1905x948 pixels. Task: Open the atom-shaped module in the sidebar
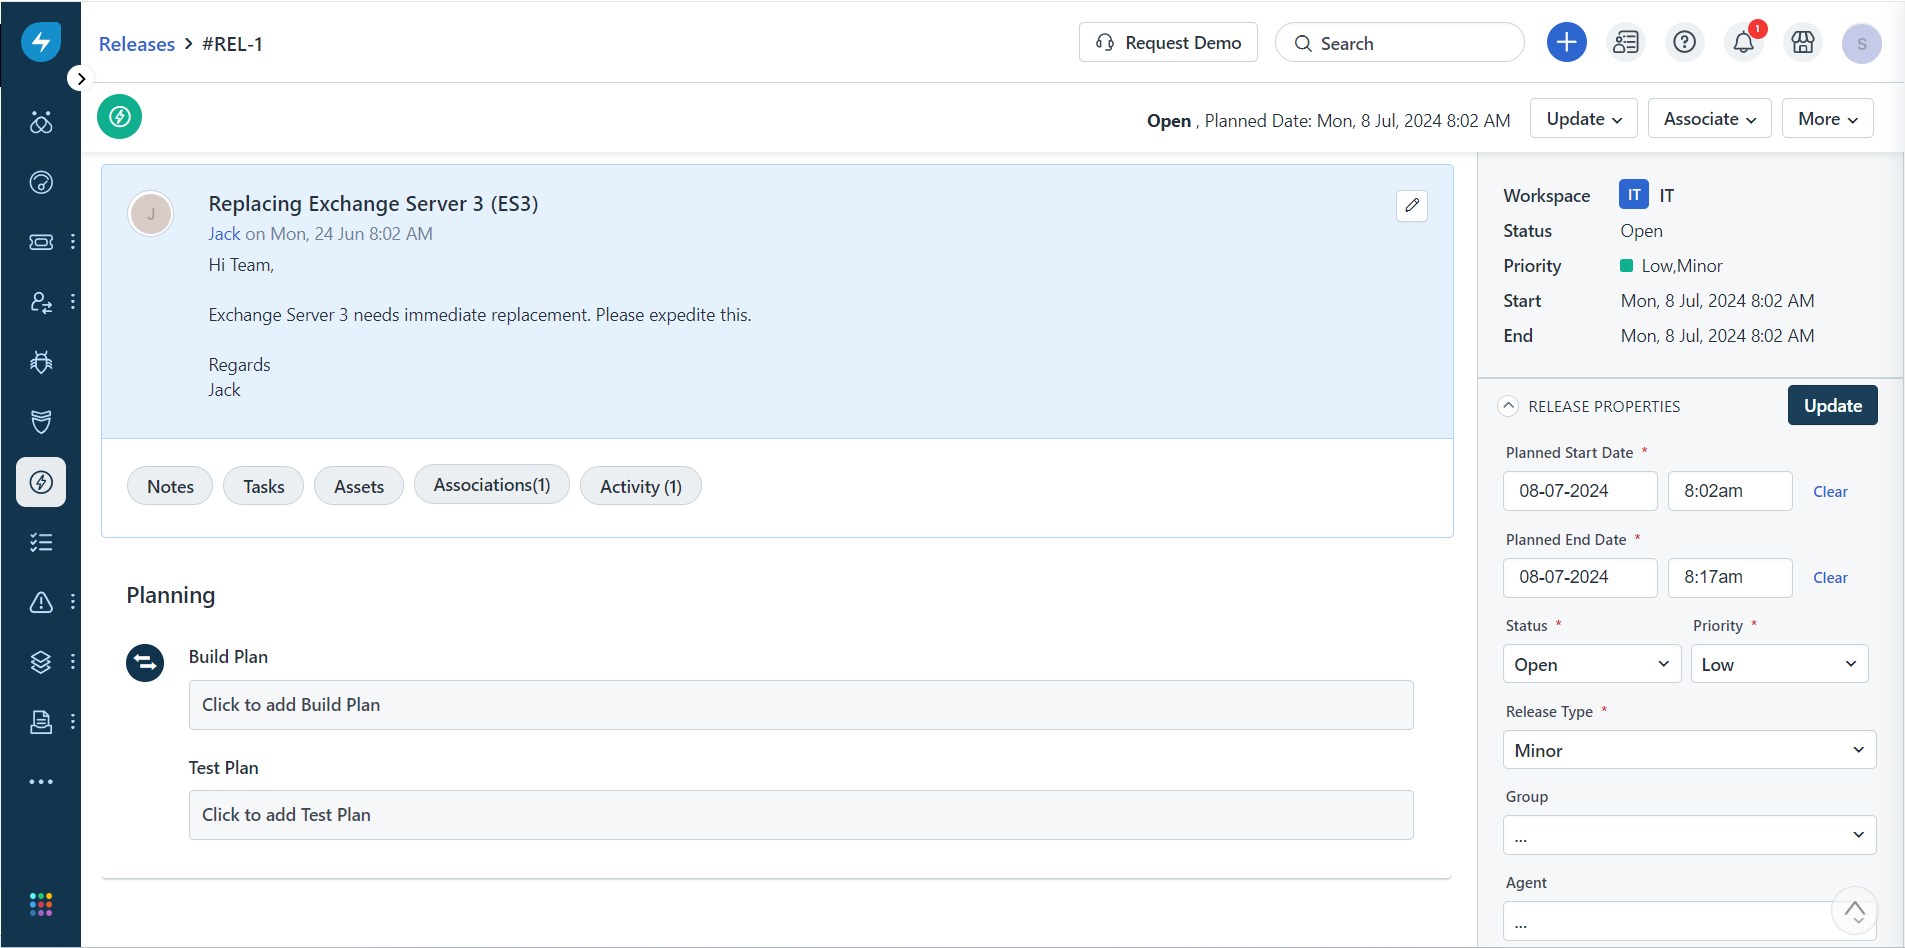[41, 122]
